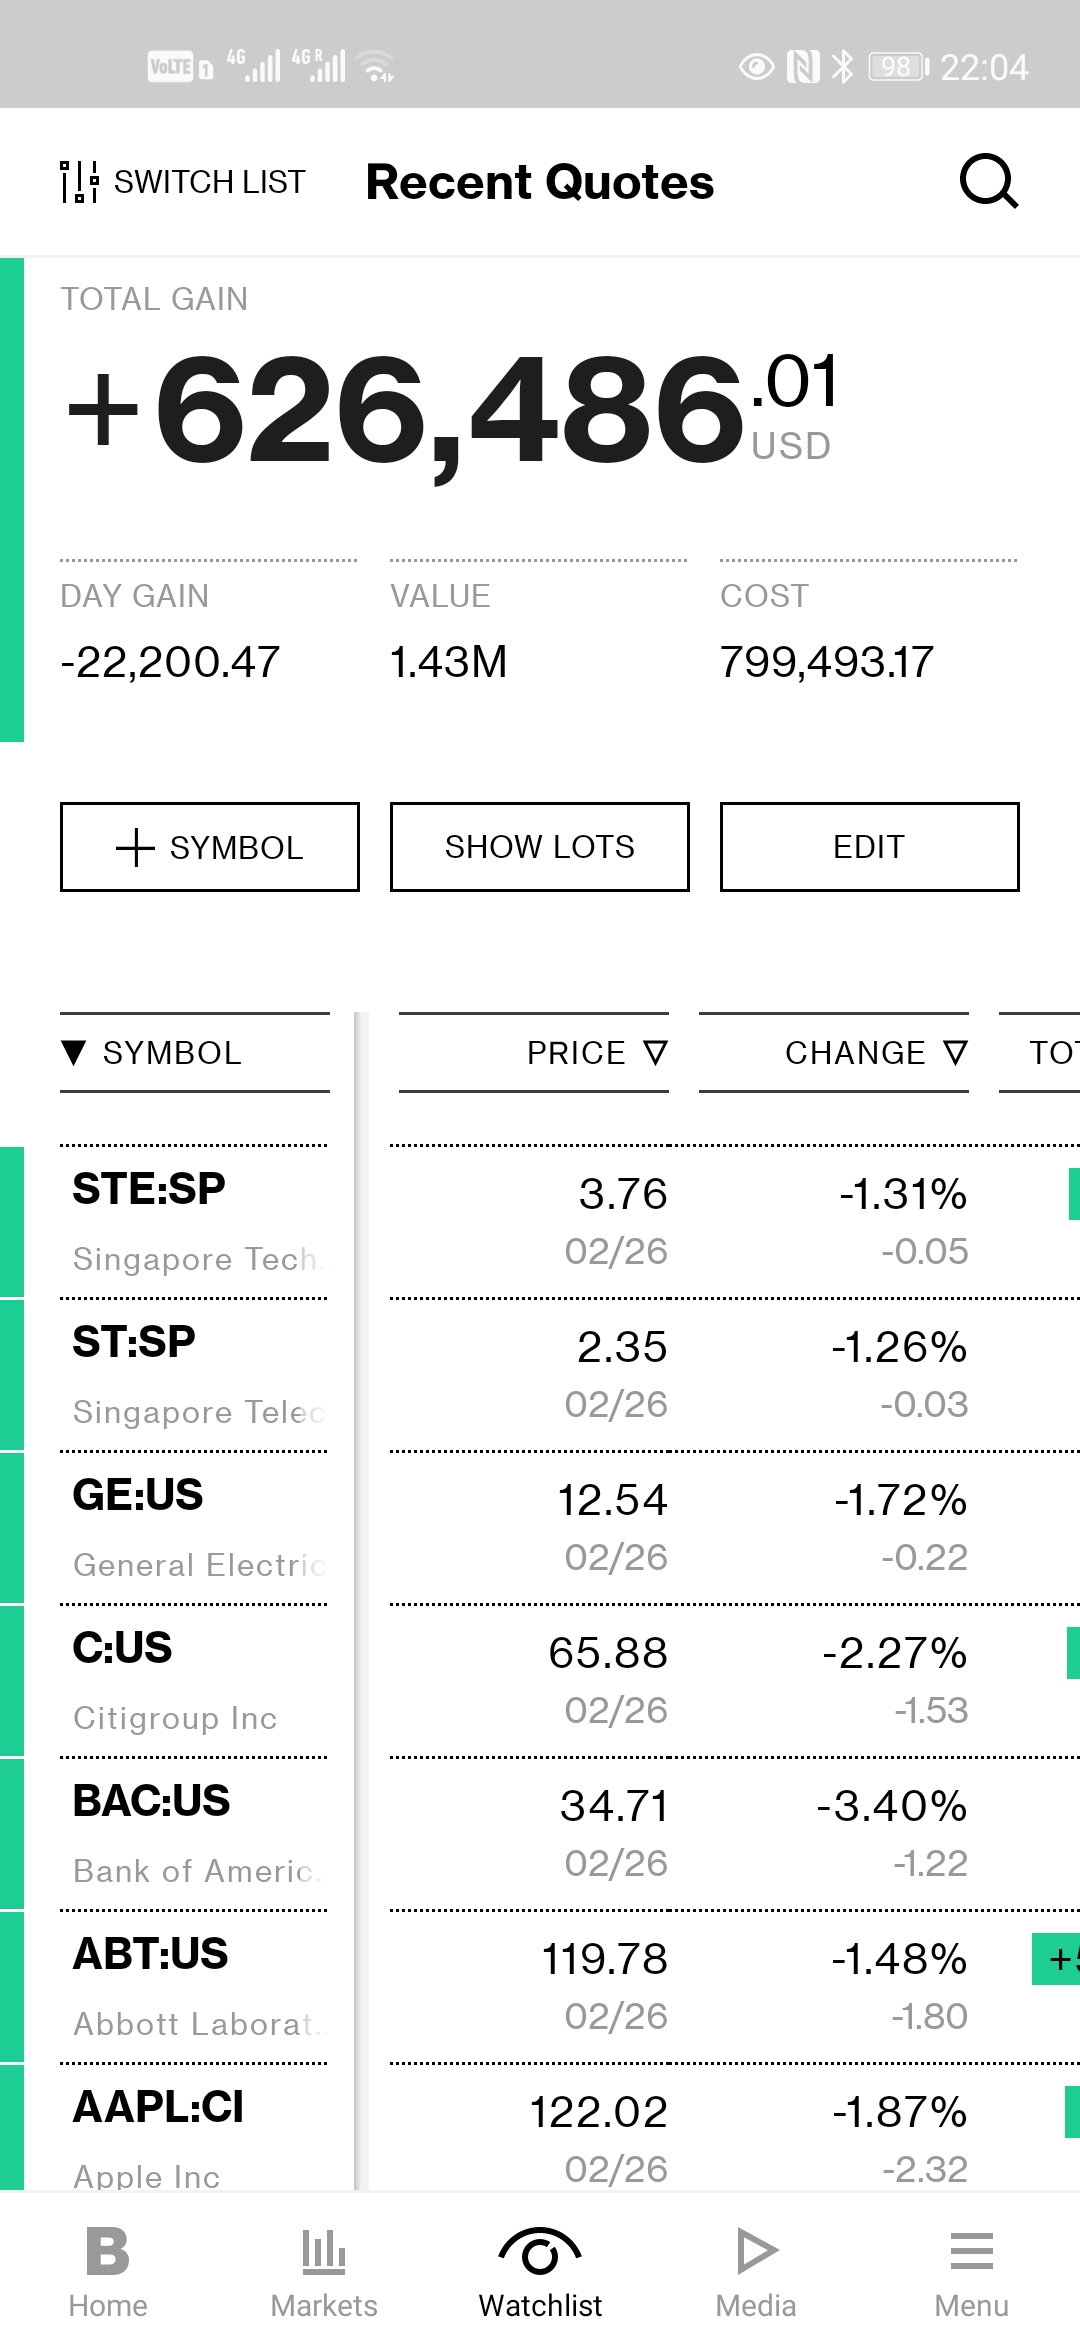Viewport: 1080px width, 2340px height.
Task: Open the Switch List filter icon
Action: click(79, 182)
